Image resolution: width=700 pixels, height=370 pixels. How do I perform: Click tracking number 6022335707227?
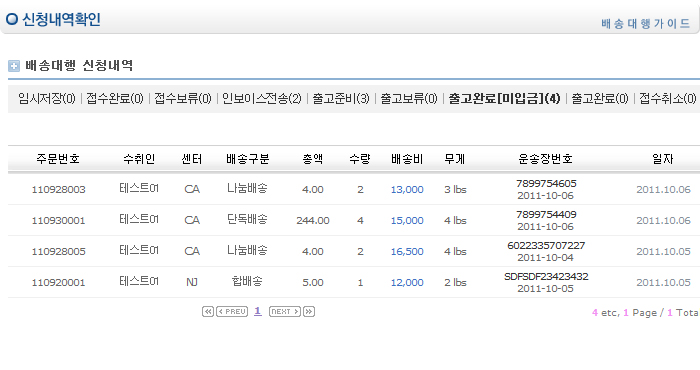point(546,245)
